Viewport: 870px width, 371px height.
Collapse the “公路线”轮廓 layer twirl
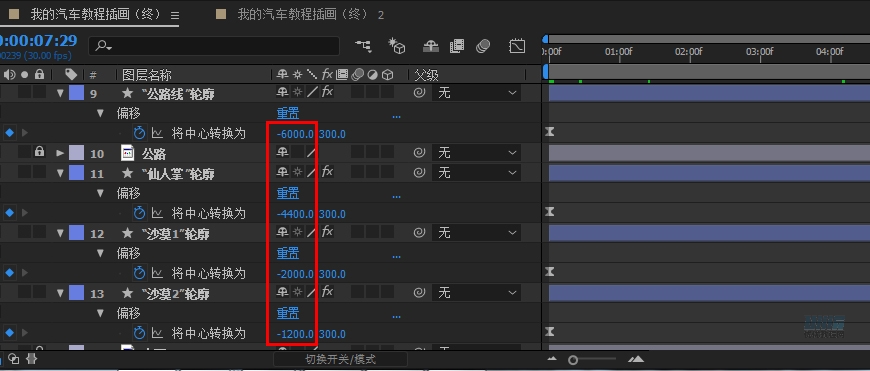coord(60,93)
